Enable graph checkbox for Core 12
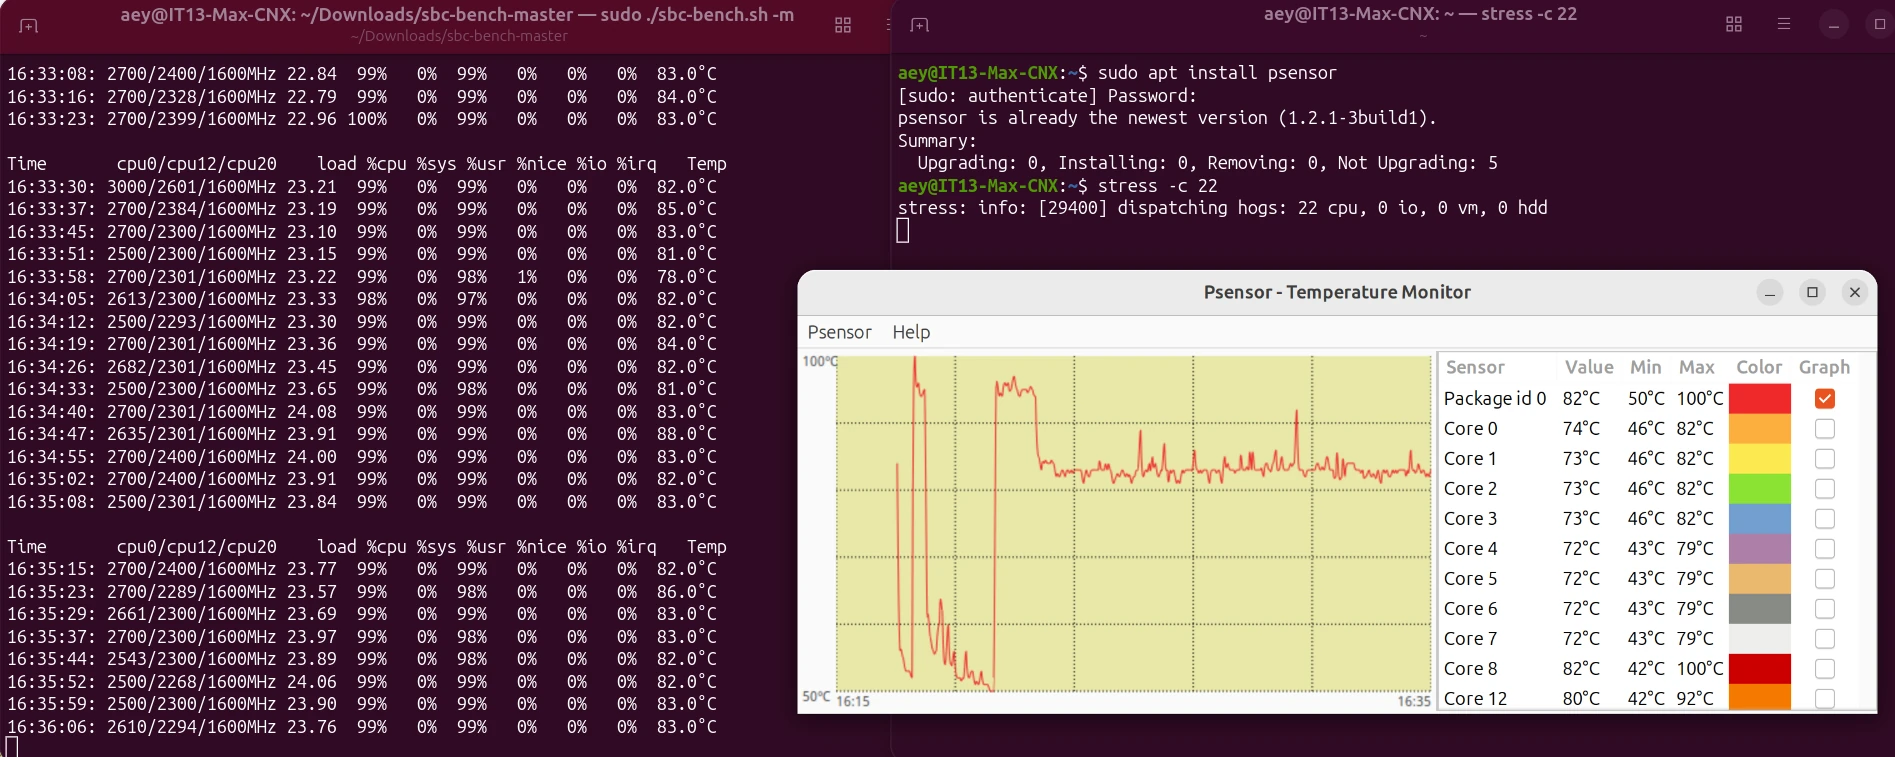This screenshot has height=757, width=1895. pos(1825,698)
